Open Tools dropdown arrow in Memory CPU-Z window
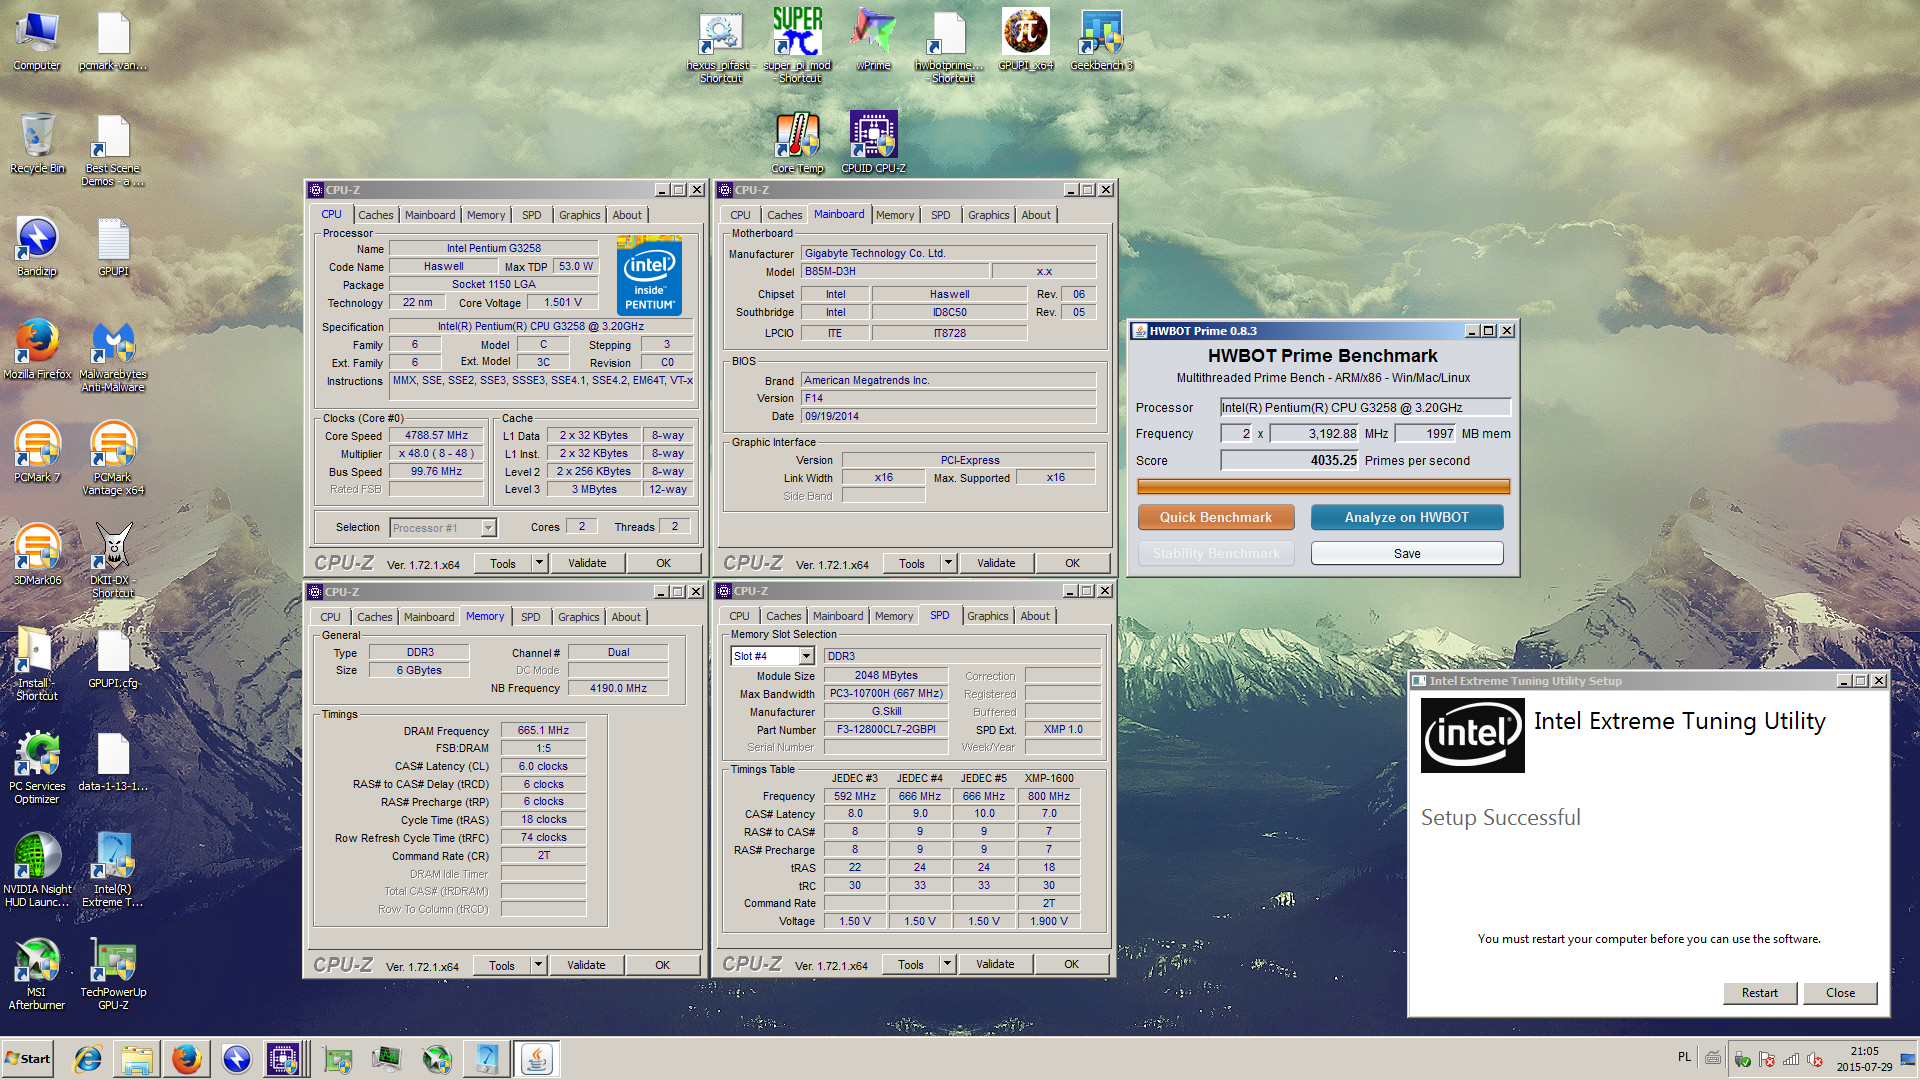 [538, 965]
